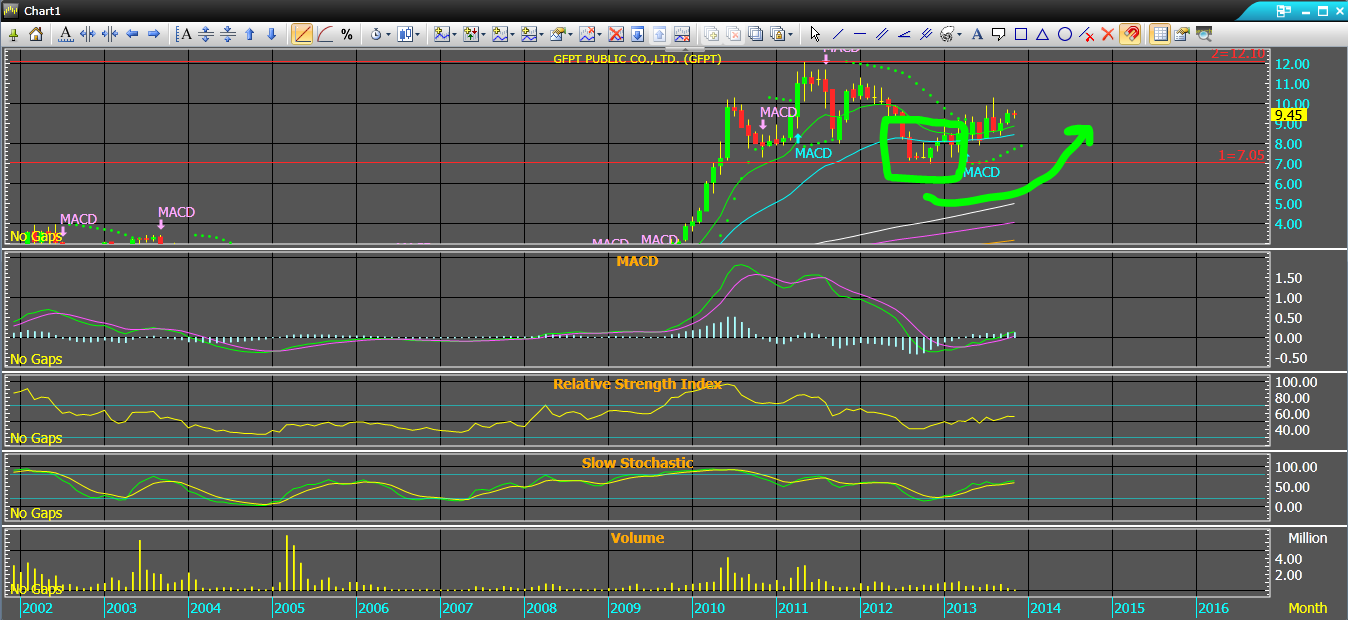The height and width of the screenshot is (620, 1348).
Task: Click the Month period label
Action: click(x=1308, y=608)
